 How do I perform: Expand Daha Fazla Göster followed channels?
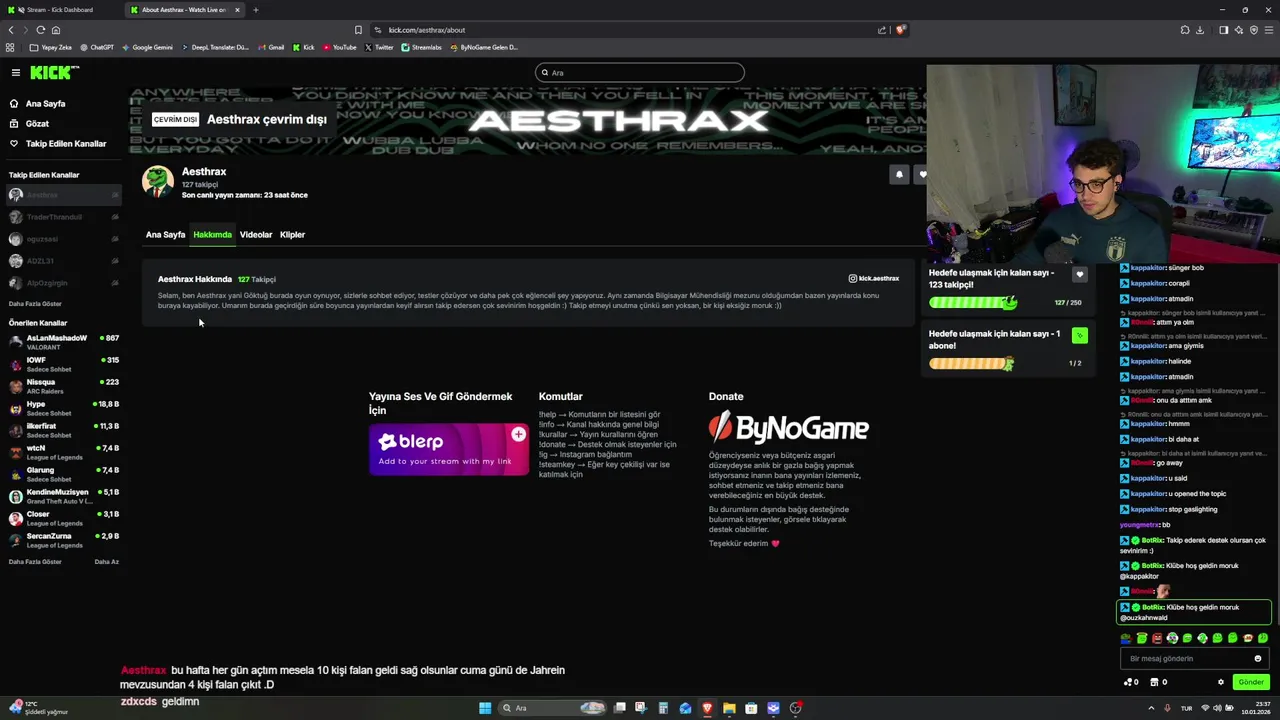click(x=35, y=304)
